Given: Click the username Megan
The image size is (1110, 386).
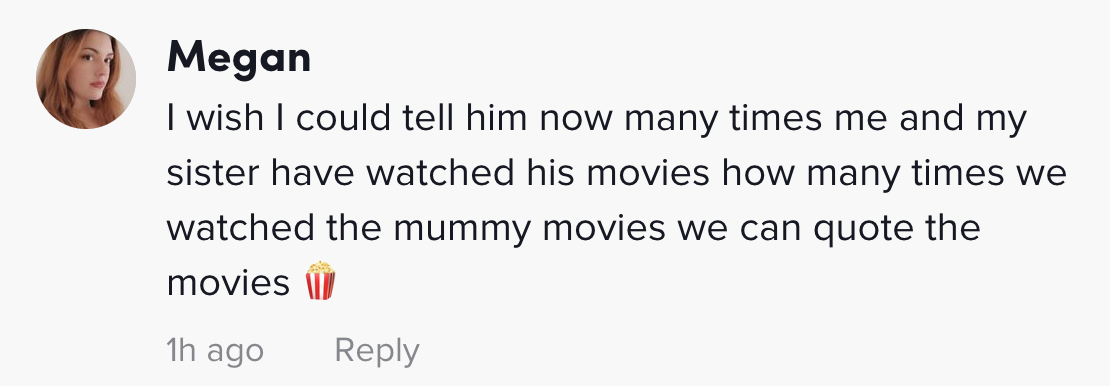Looking at the screenshot, I should [239, 57].
